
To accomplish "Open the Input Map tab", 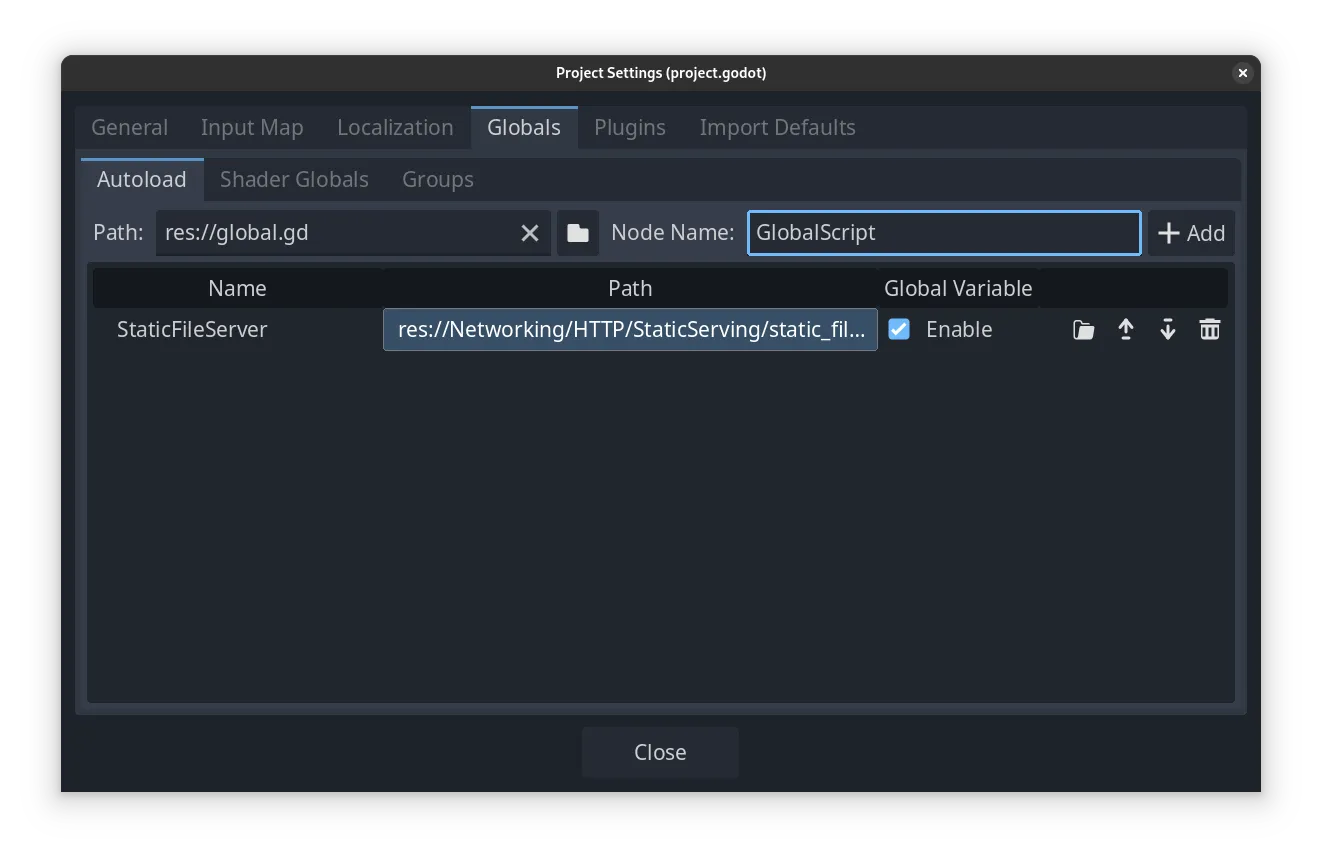I will [252, 128].
